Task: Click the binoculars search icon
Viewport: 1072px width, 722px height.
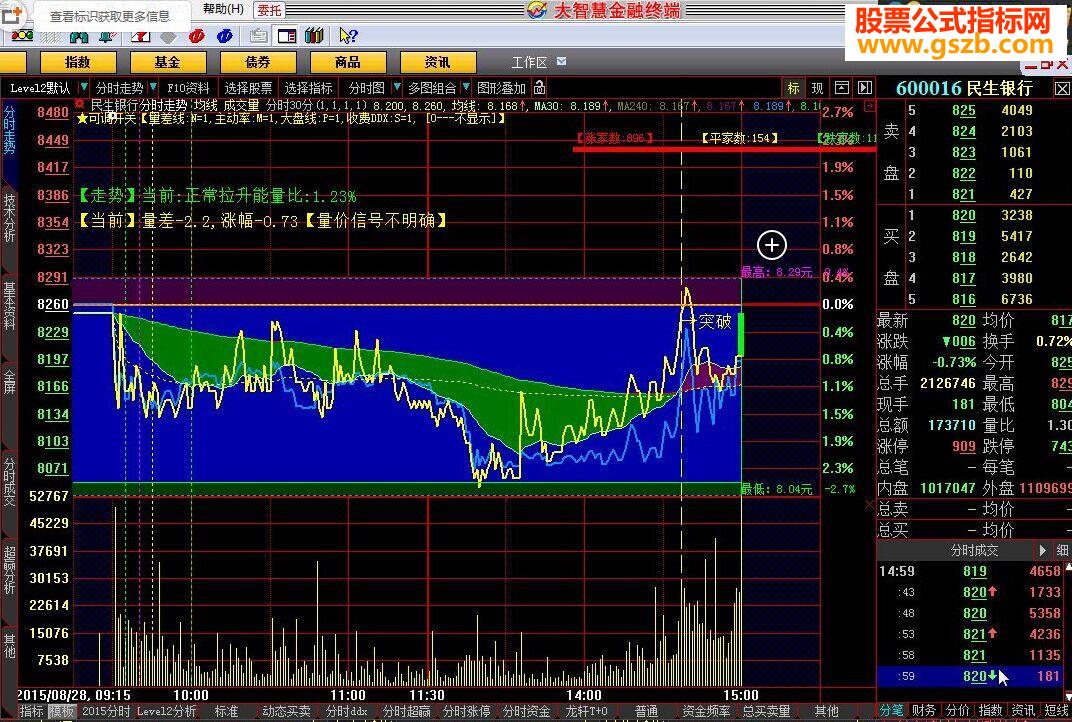Action: (80, 36)
